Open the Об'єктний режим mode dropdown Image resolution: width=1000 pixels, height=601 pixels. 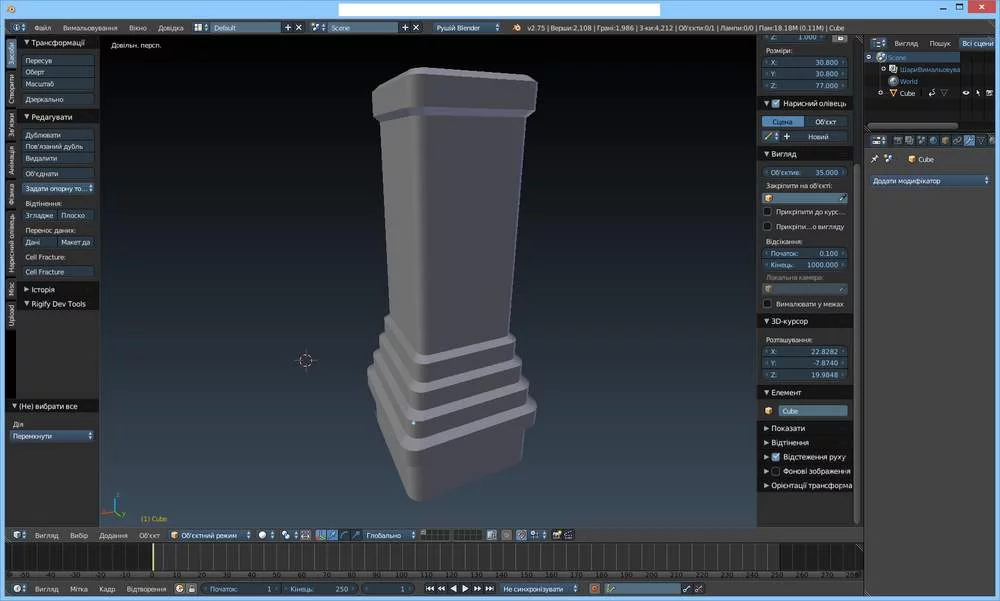pyautogui.click(x=210, y=535)
